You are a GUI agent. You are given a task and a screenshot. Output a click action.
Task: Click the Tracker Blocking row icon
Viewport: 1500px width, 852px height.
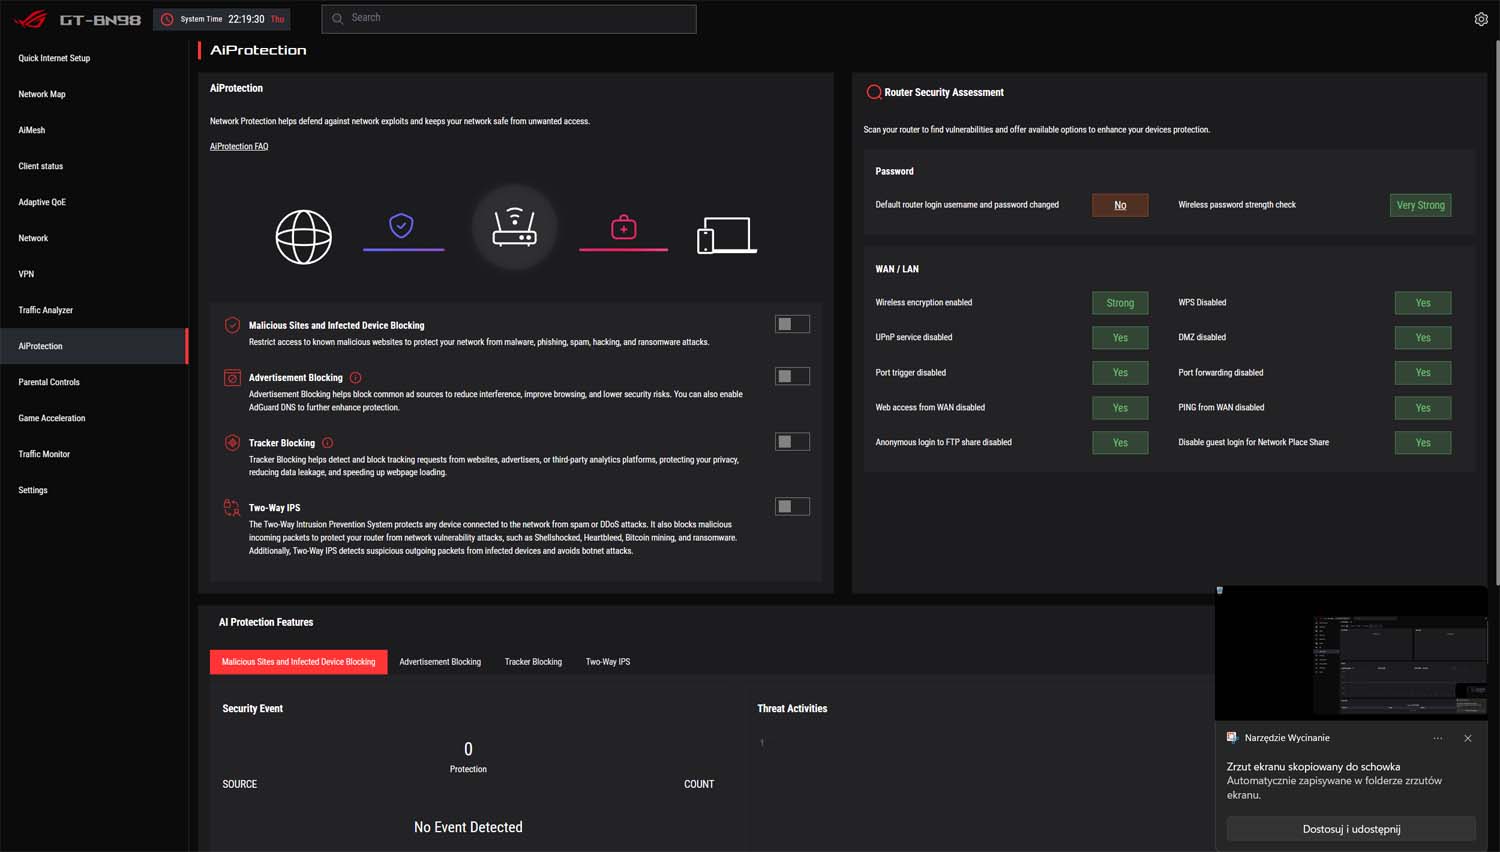[x=232, y=442]
